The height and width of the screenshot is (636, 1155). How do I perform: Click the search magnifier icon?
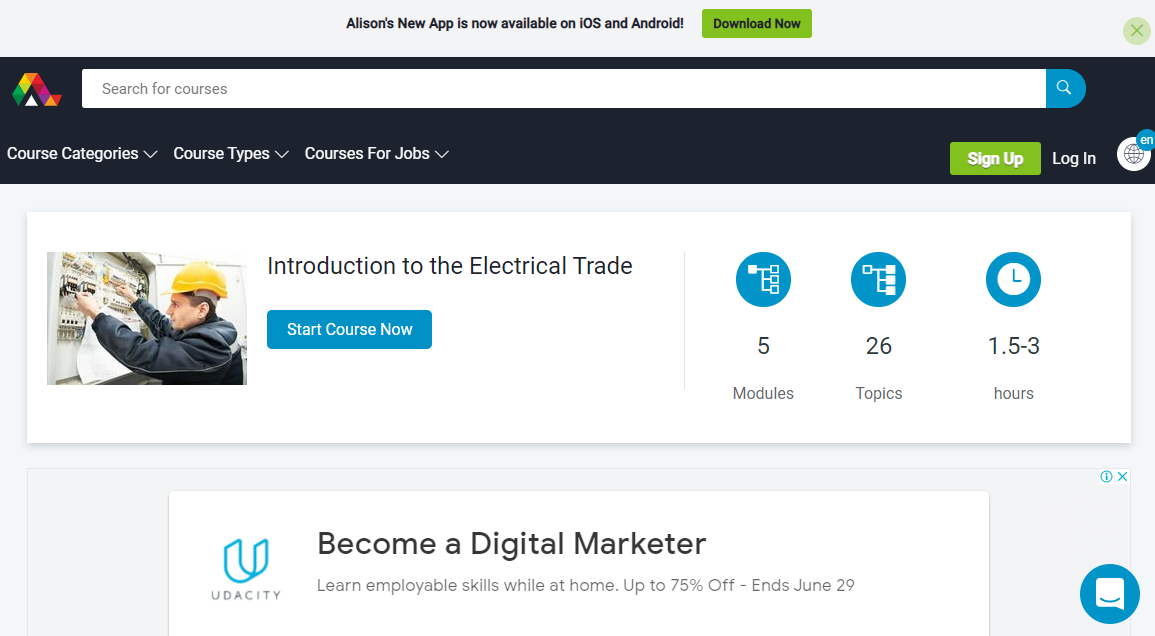click(1063, 88)
